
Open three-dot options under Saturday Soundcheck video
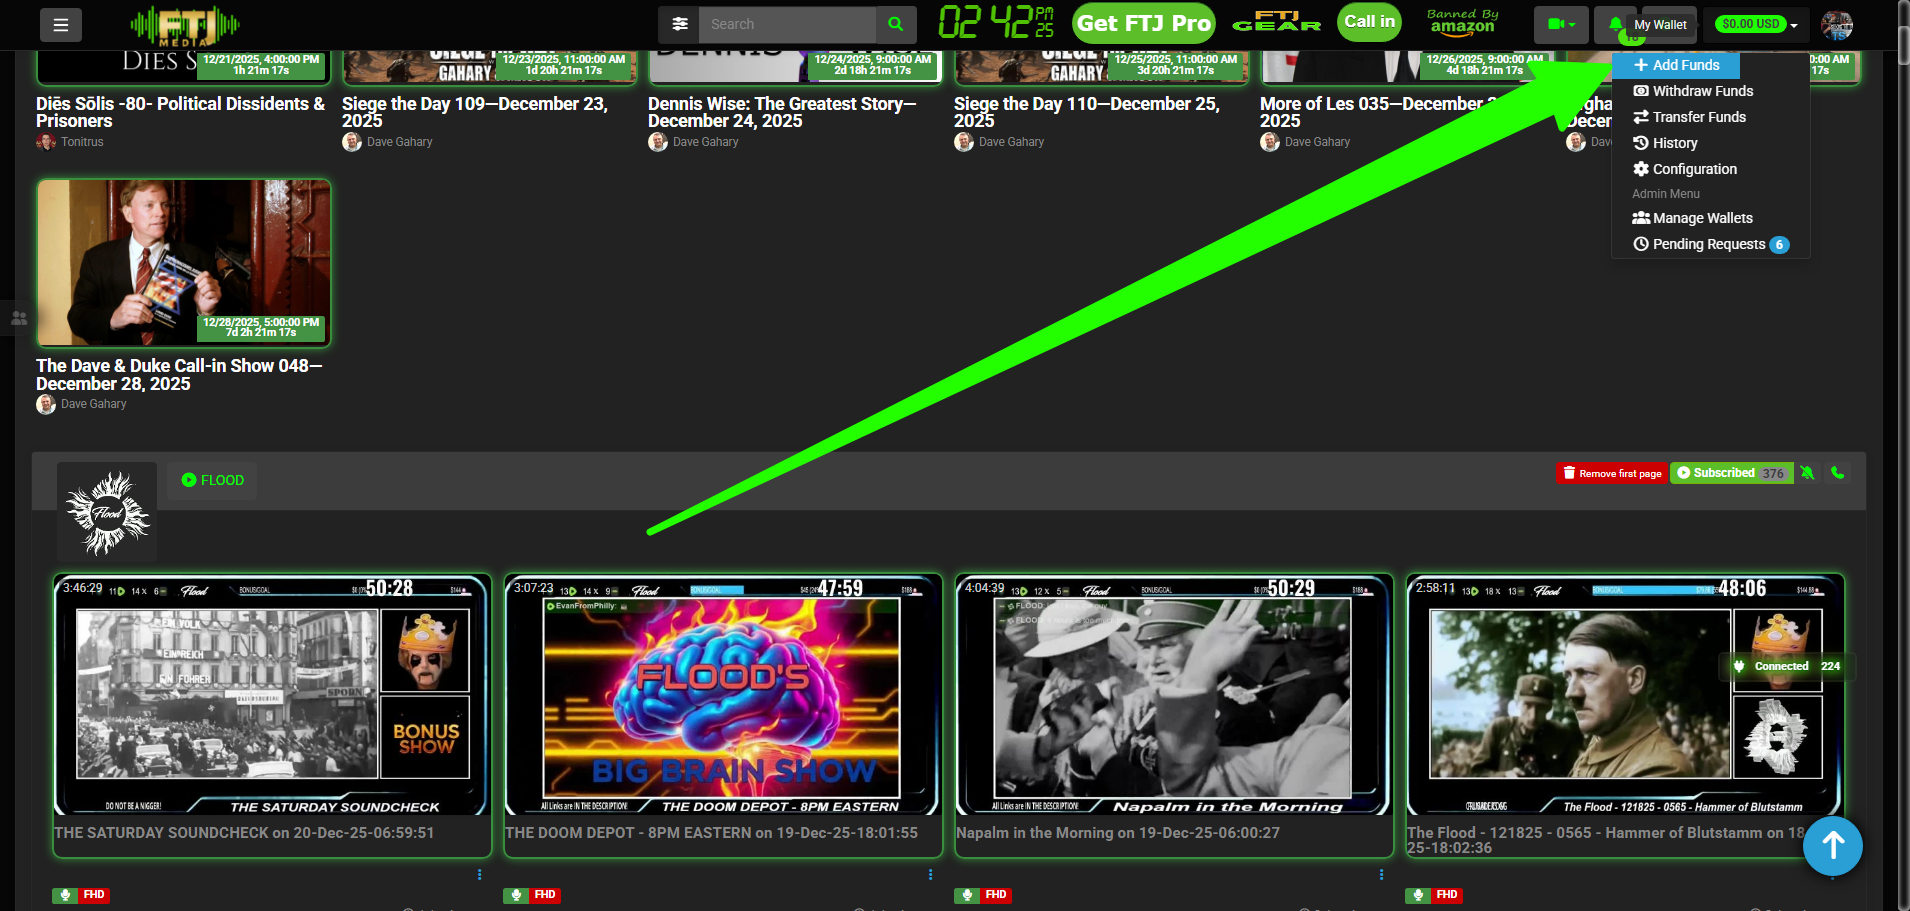pyautogui.click(x=480, y=874)
